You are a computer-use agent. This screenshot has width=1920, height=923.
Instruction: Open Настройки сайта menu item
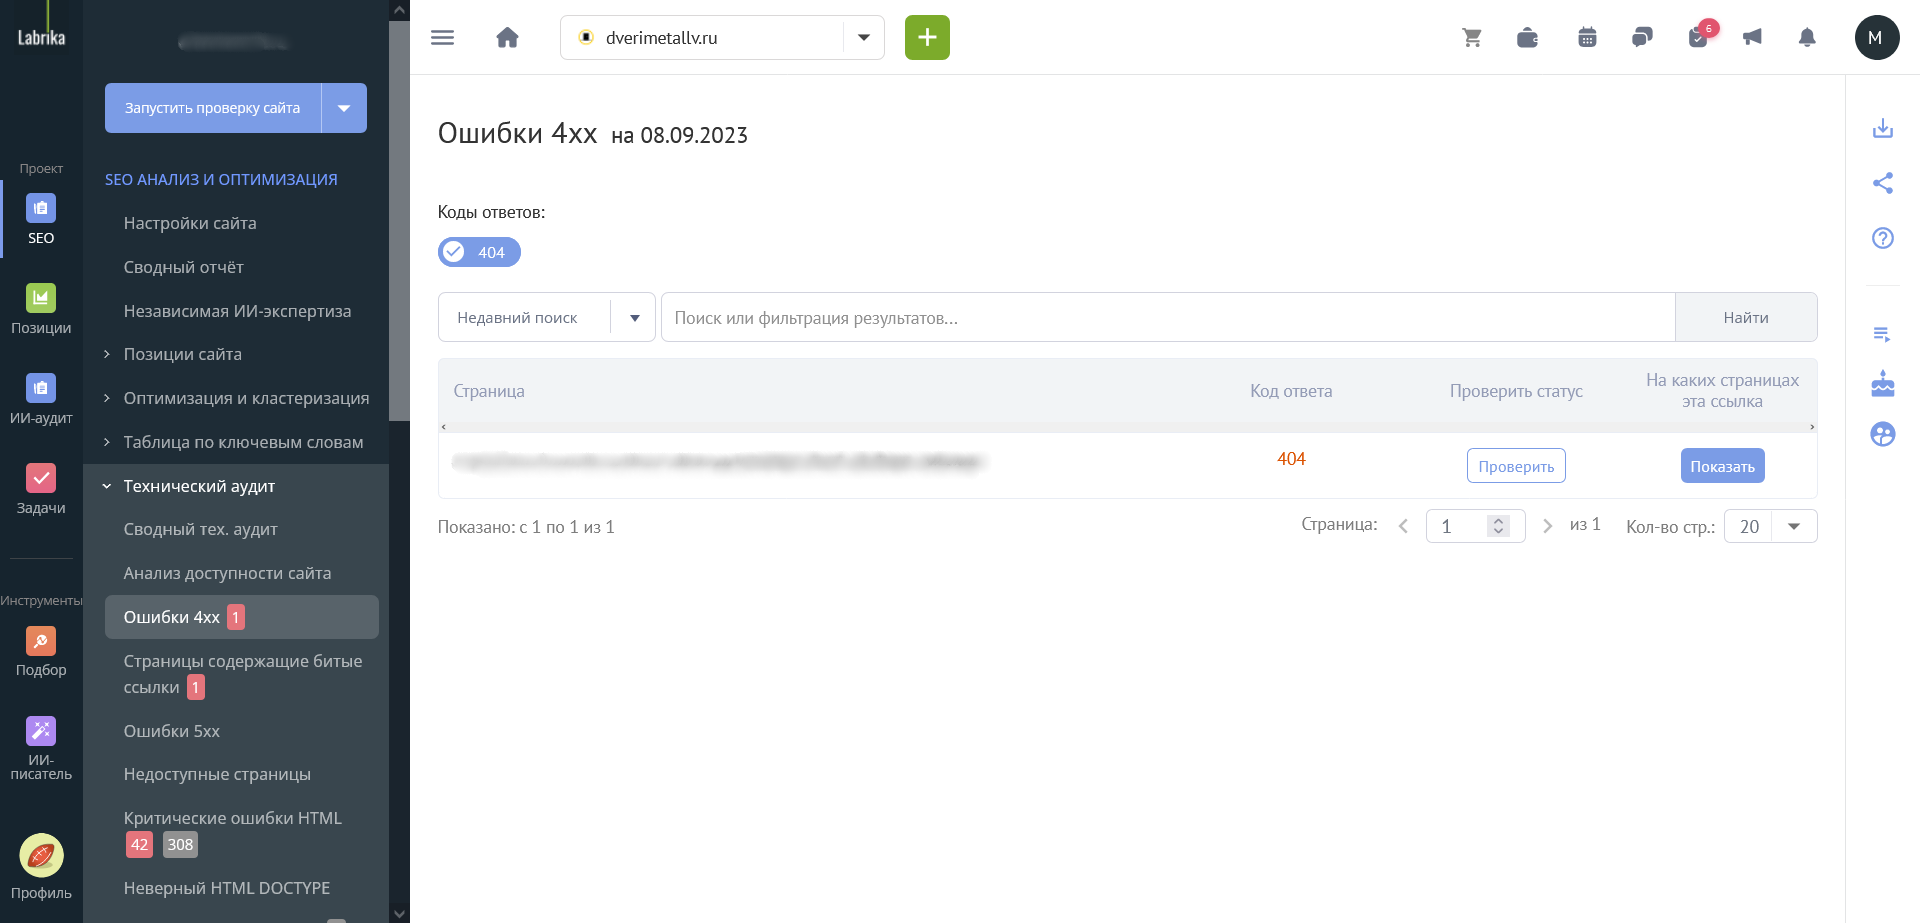pos(190,223)
